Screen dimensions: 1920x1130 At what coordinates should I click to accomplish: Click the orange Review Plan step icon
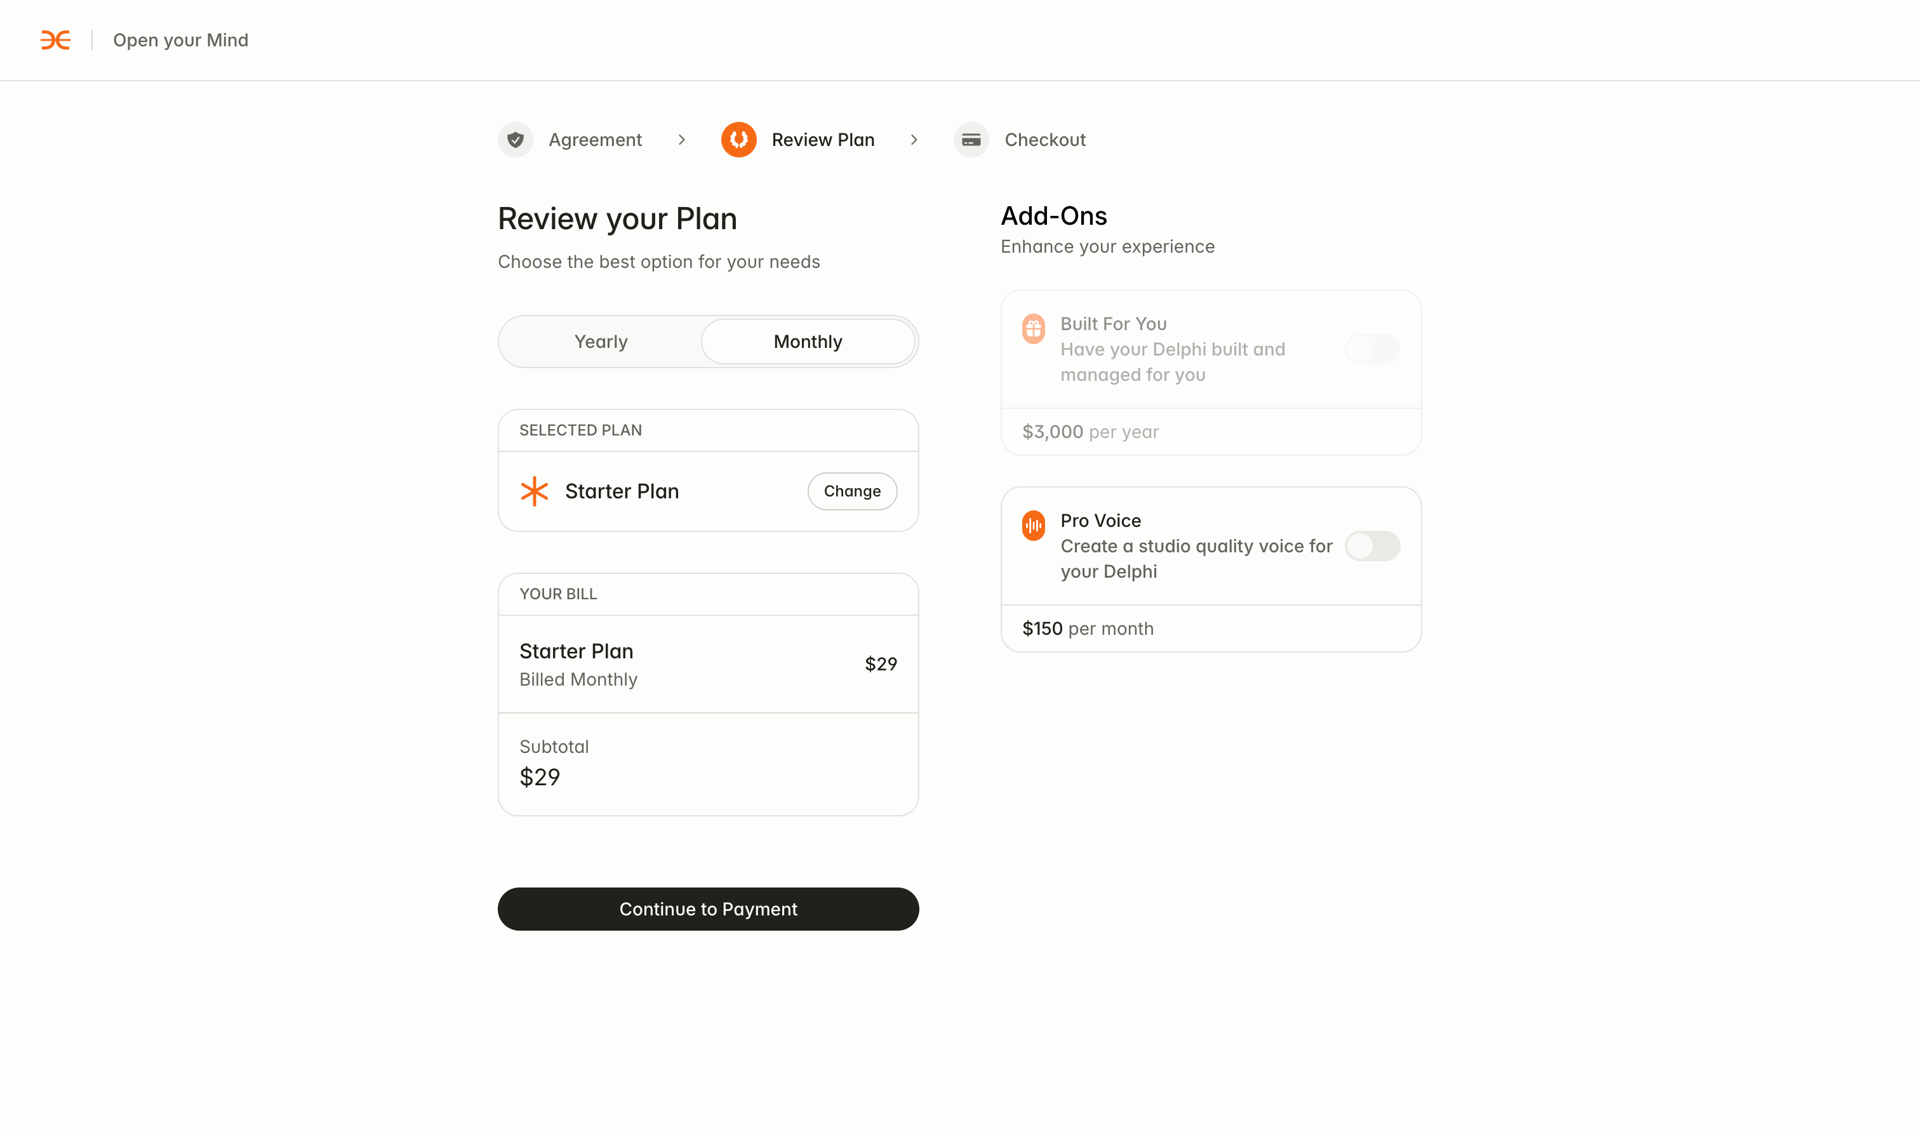(739, 139)
